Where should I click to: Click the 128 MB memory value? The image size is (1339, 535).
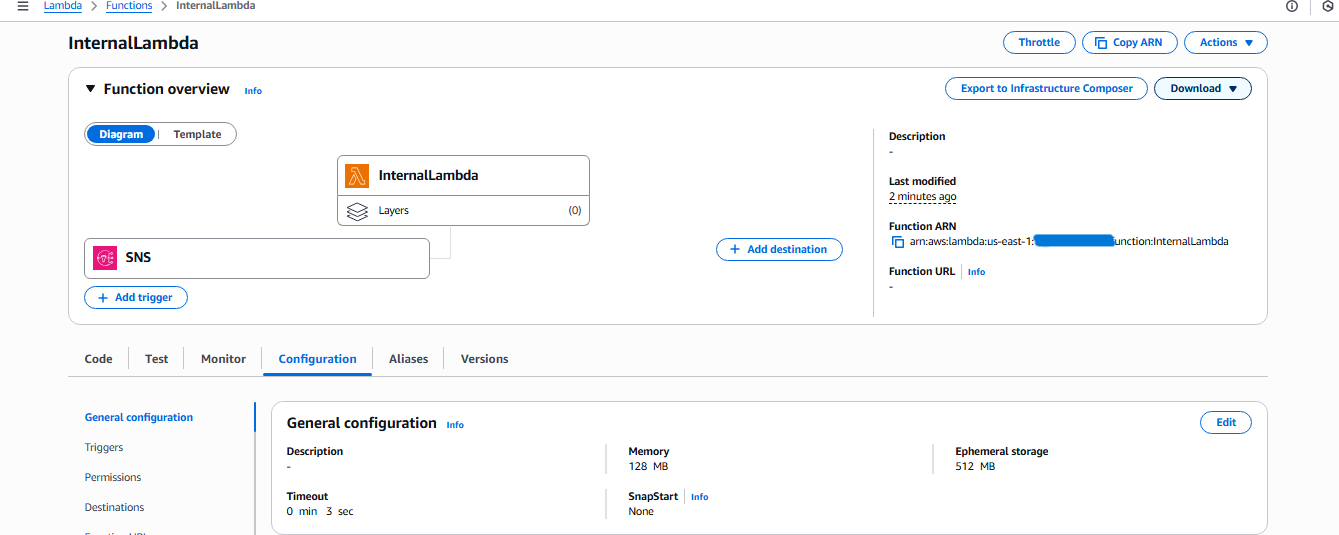(x=648, y=467)
